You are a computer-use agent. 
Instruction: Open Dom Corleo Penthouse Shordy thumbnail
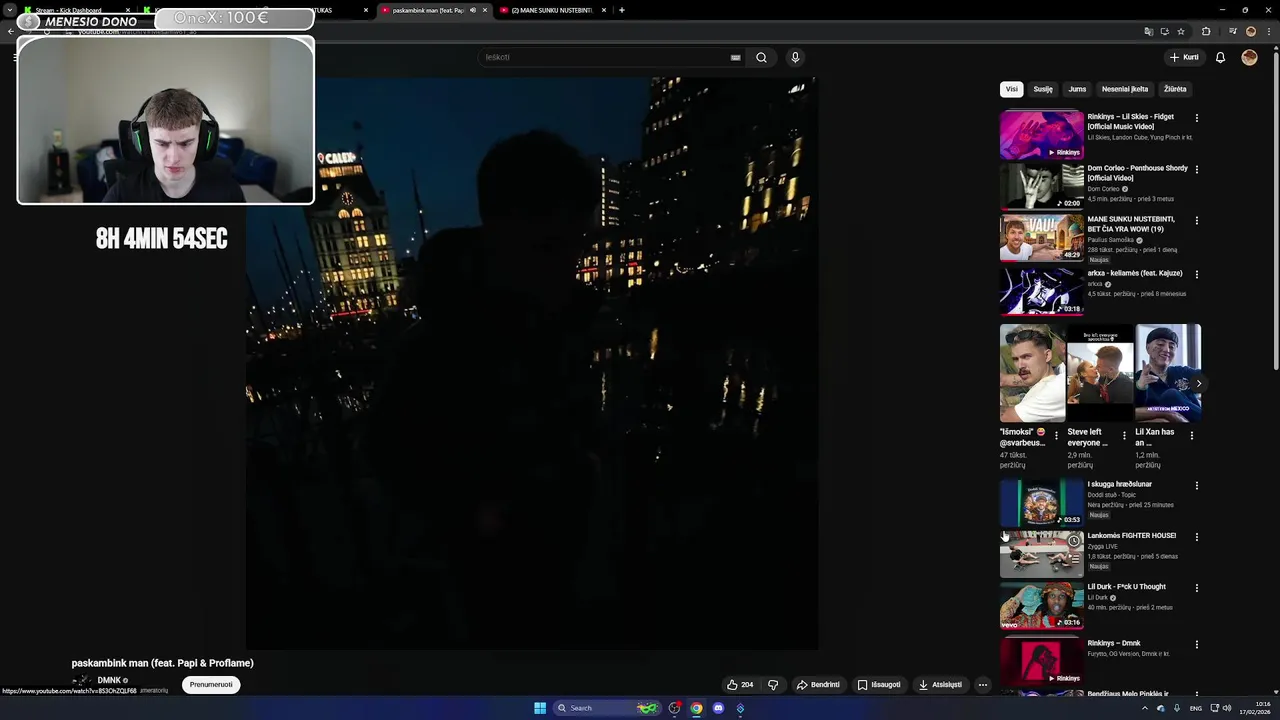tap(1041, 186)
